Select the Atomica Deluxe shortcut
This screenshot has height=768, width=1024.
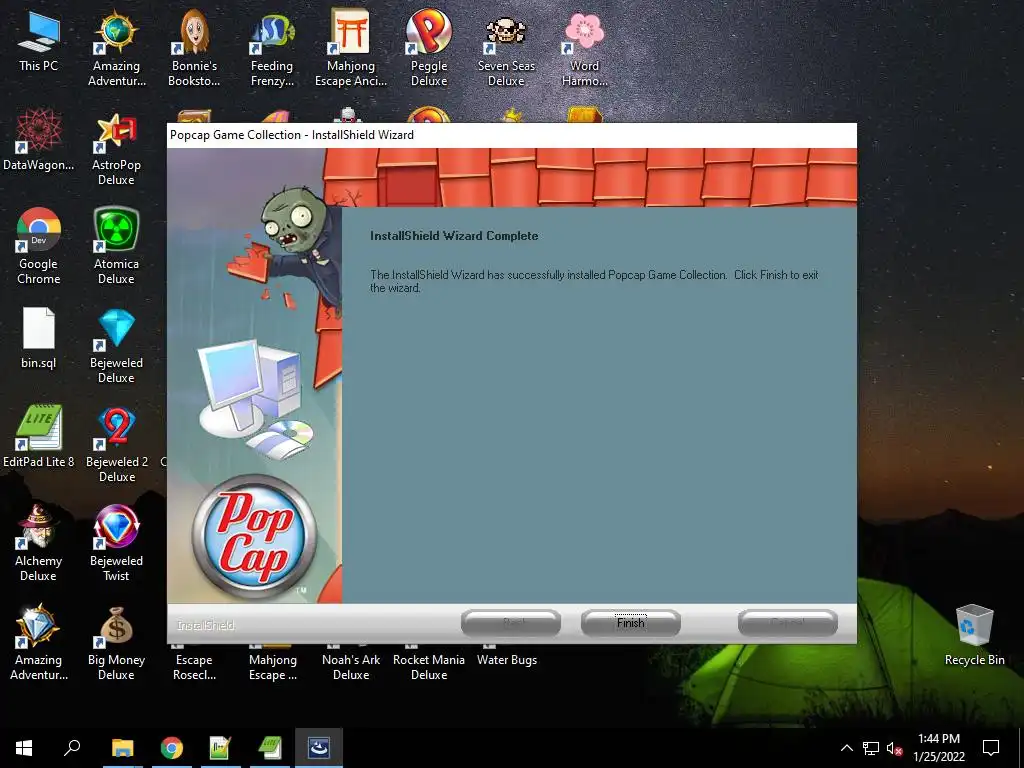coord(116,246)
